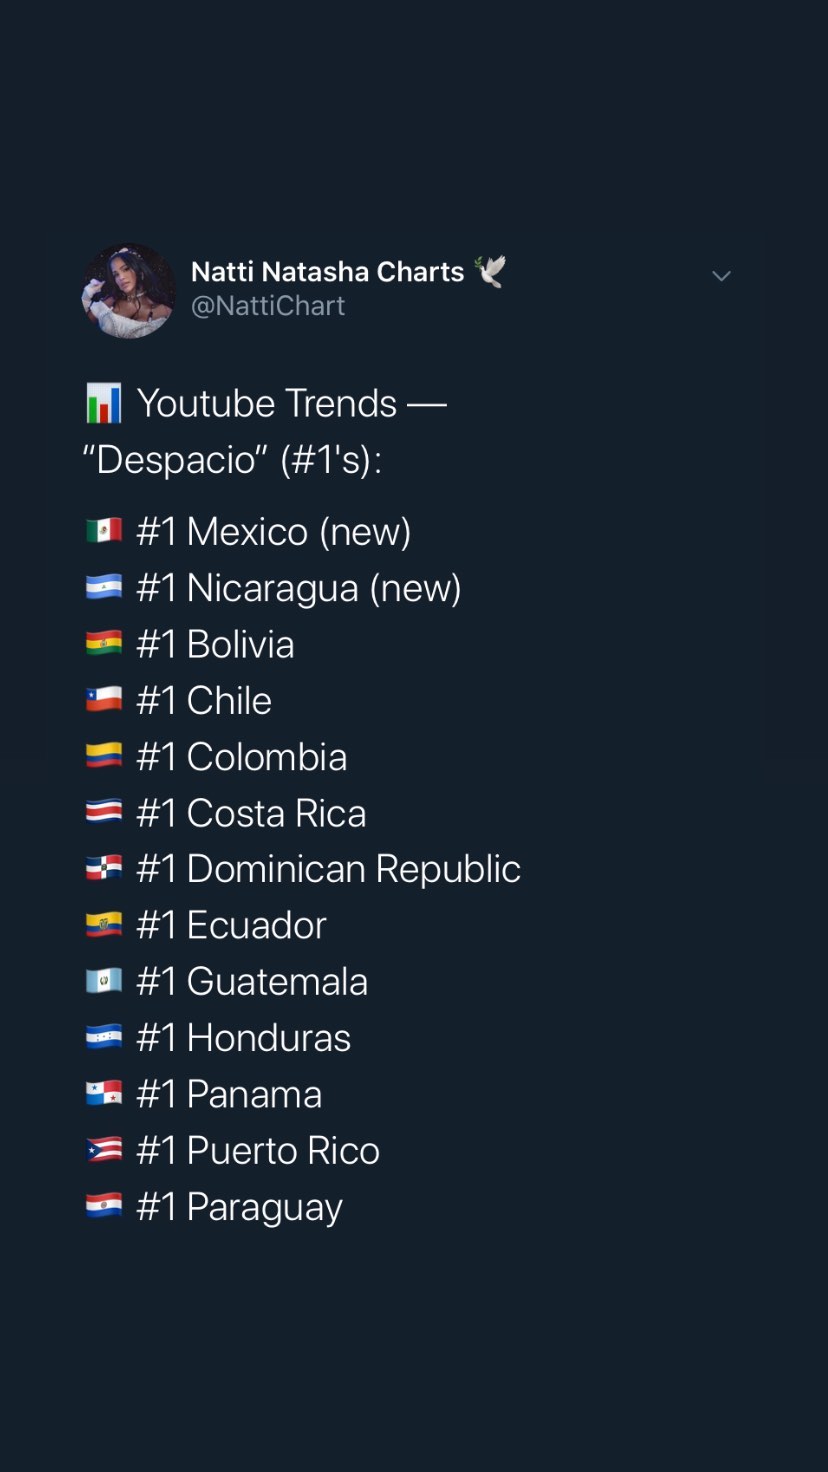This screenshot has width=828, height=1472.
Task: Click the Mexico flag icon
Action: pos(104,531)
